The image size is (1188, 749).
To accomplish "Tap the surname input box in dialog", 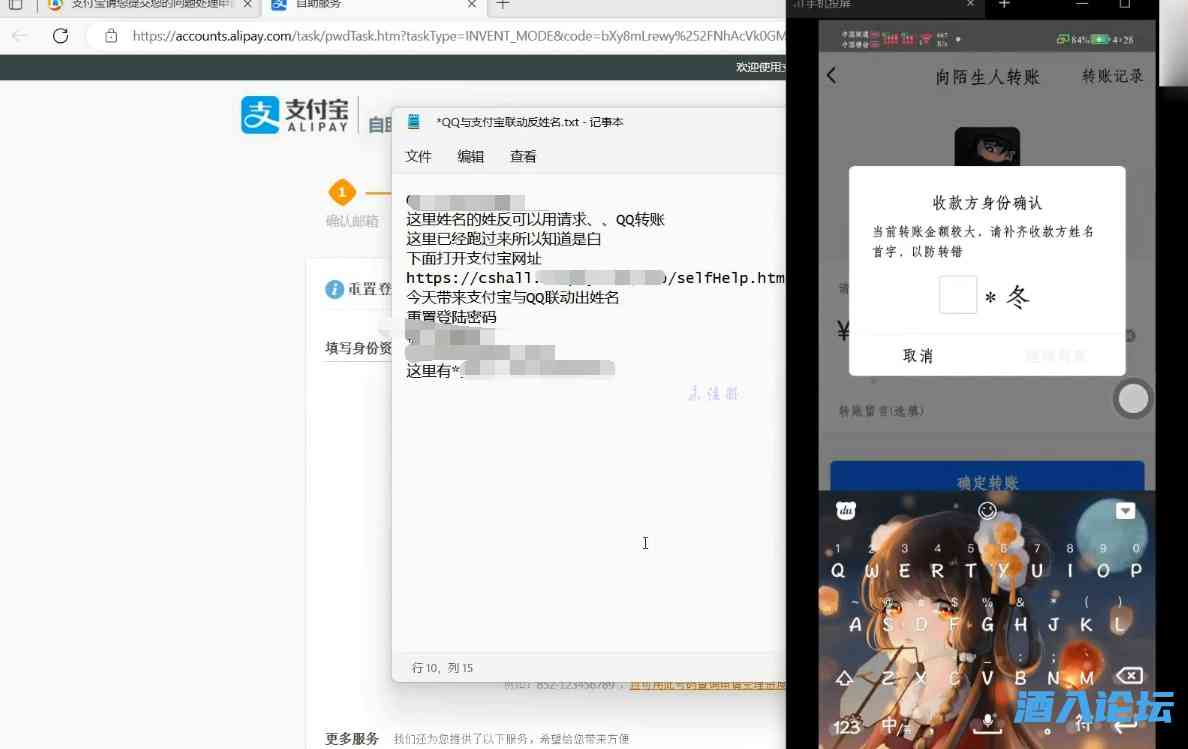I will coord(958,295).
